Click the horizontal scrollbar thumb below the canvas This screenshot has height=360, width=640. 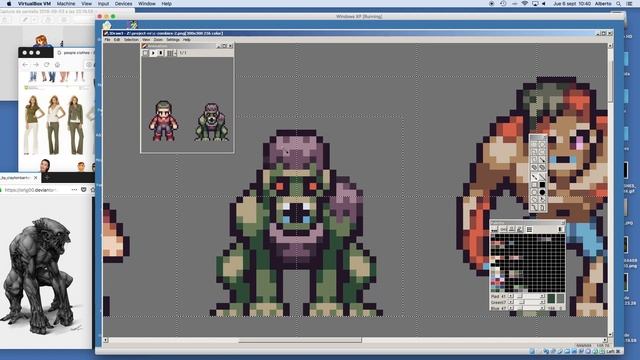pyautogui.click(x=300, y=340)
